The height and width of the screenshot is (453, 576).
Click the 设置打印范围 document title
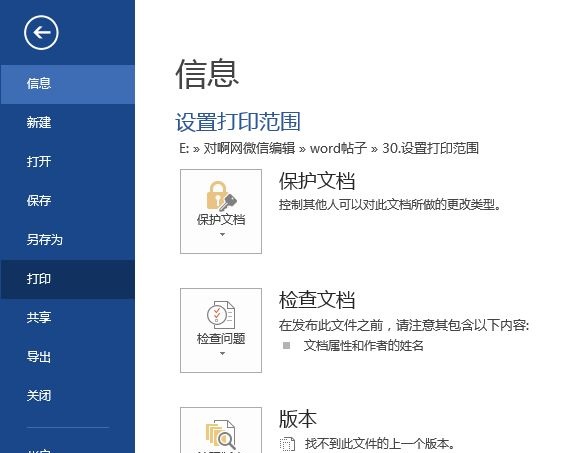coord(238,122)
